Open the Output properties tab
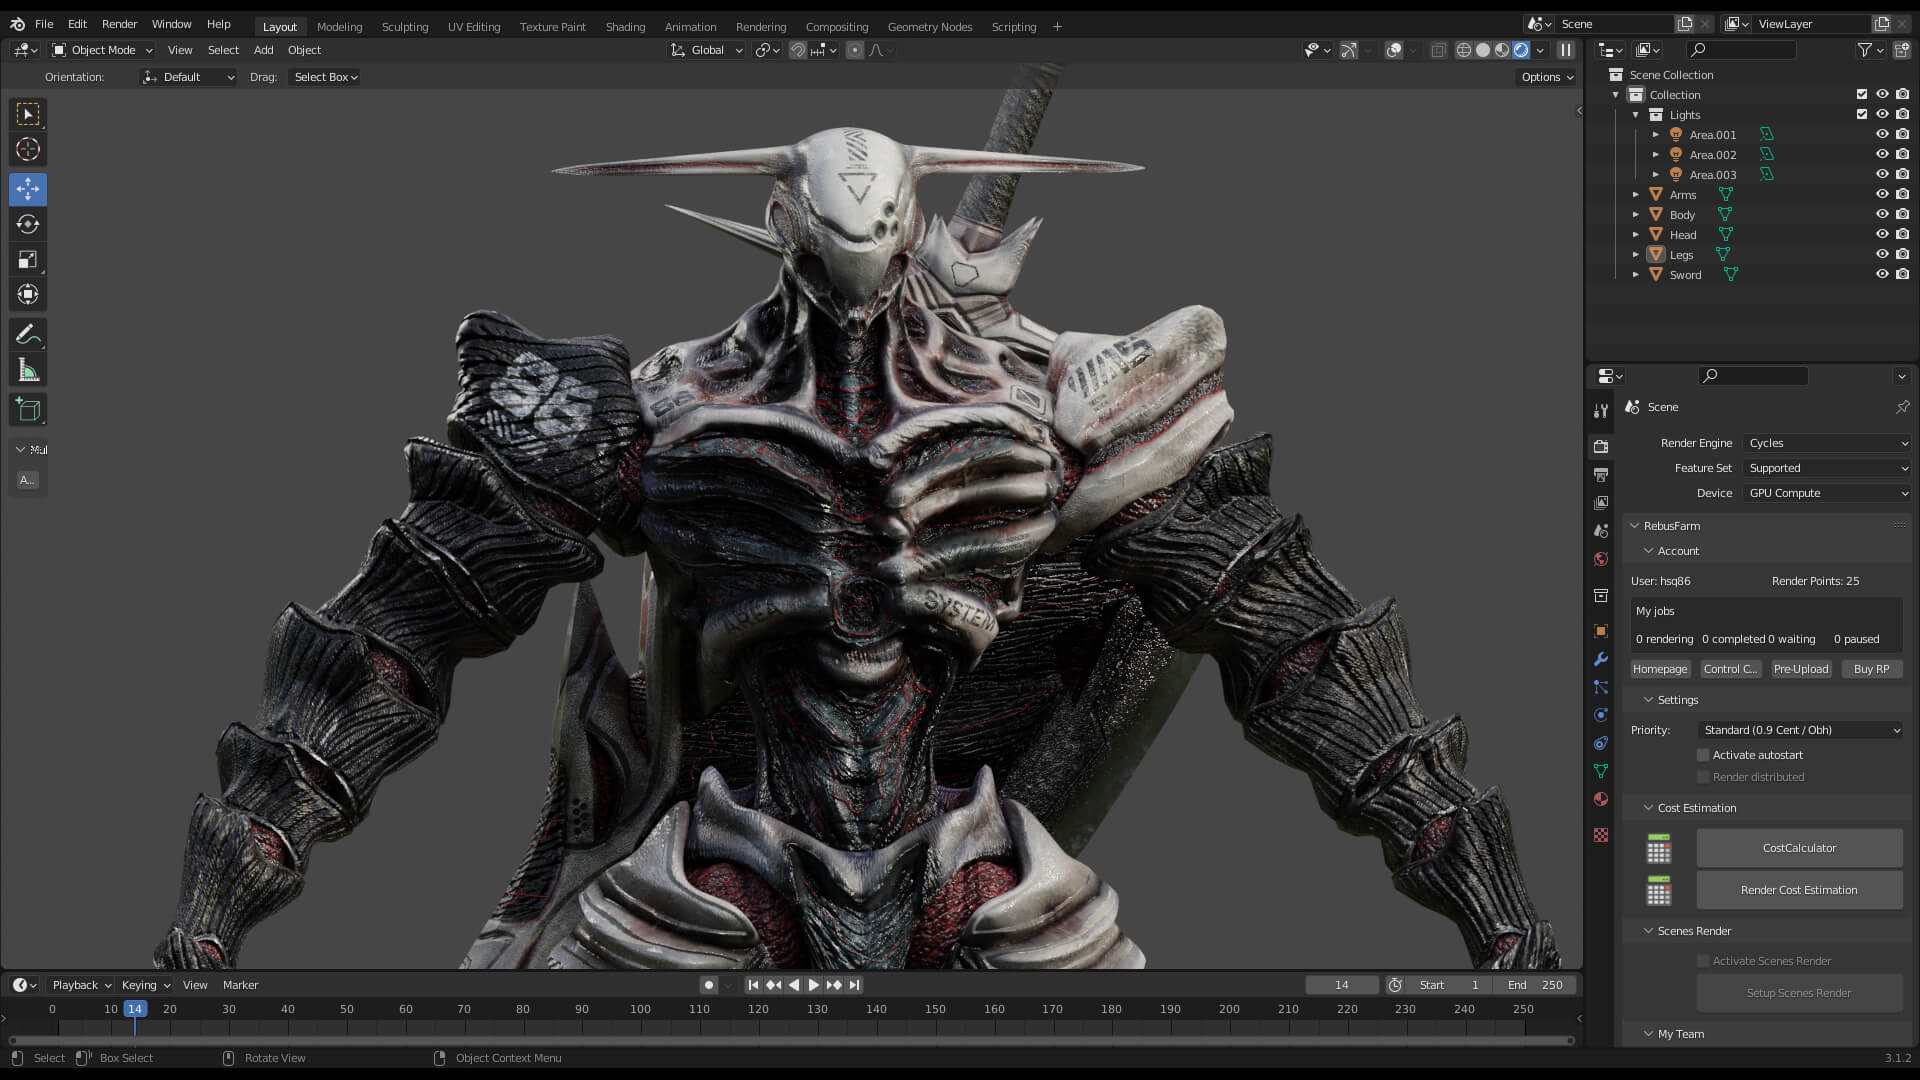The width and height of the screenshot is (1920, 1080). (1601, 474)
